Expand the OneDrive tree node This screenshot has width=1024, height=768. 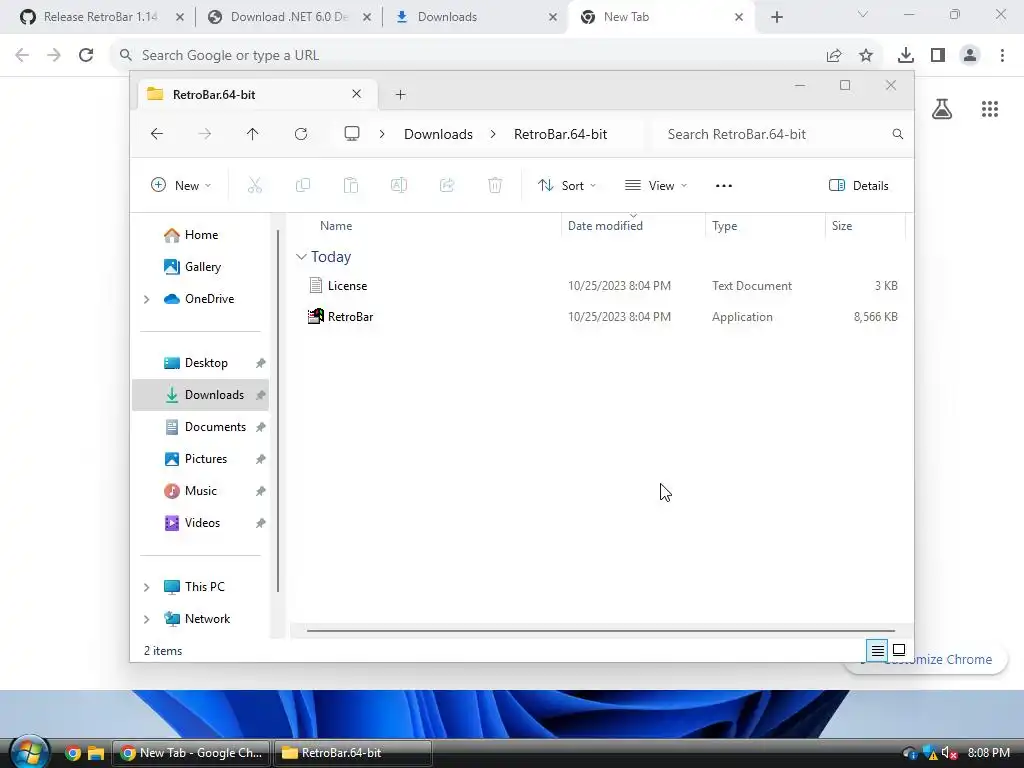146,299
